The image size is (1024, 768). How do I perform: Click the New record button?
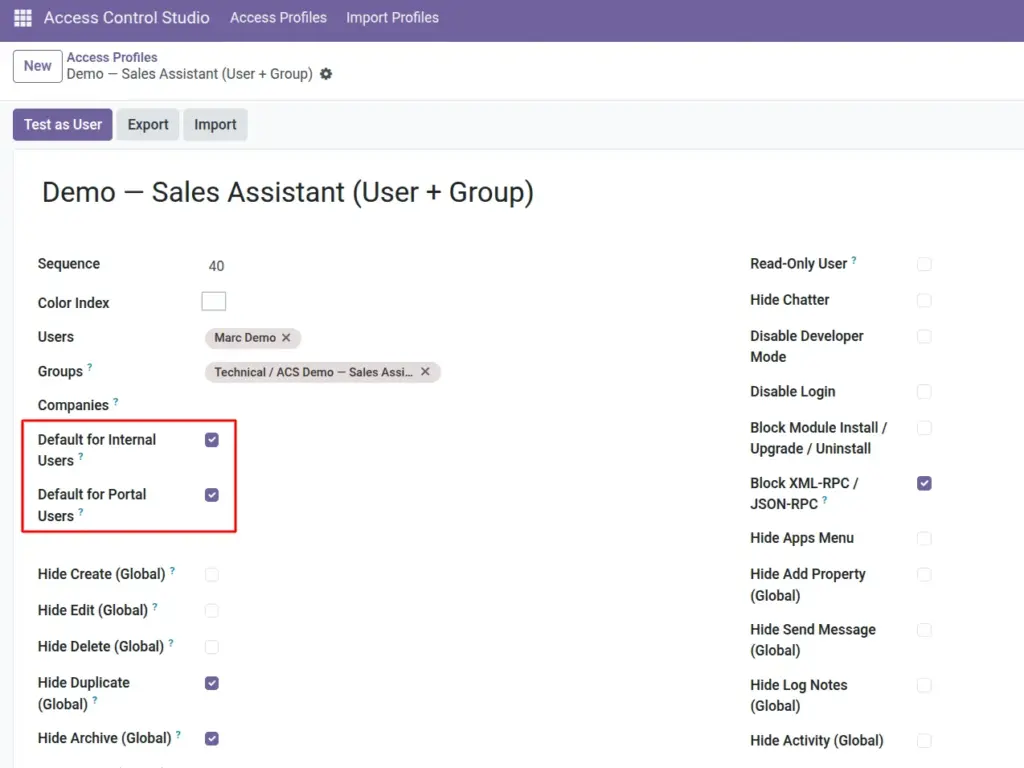[38, 66]
